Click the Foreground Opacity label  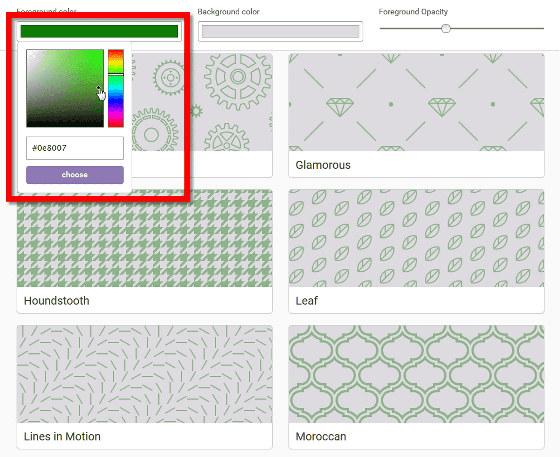coord(413,12)
